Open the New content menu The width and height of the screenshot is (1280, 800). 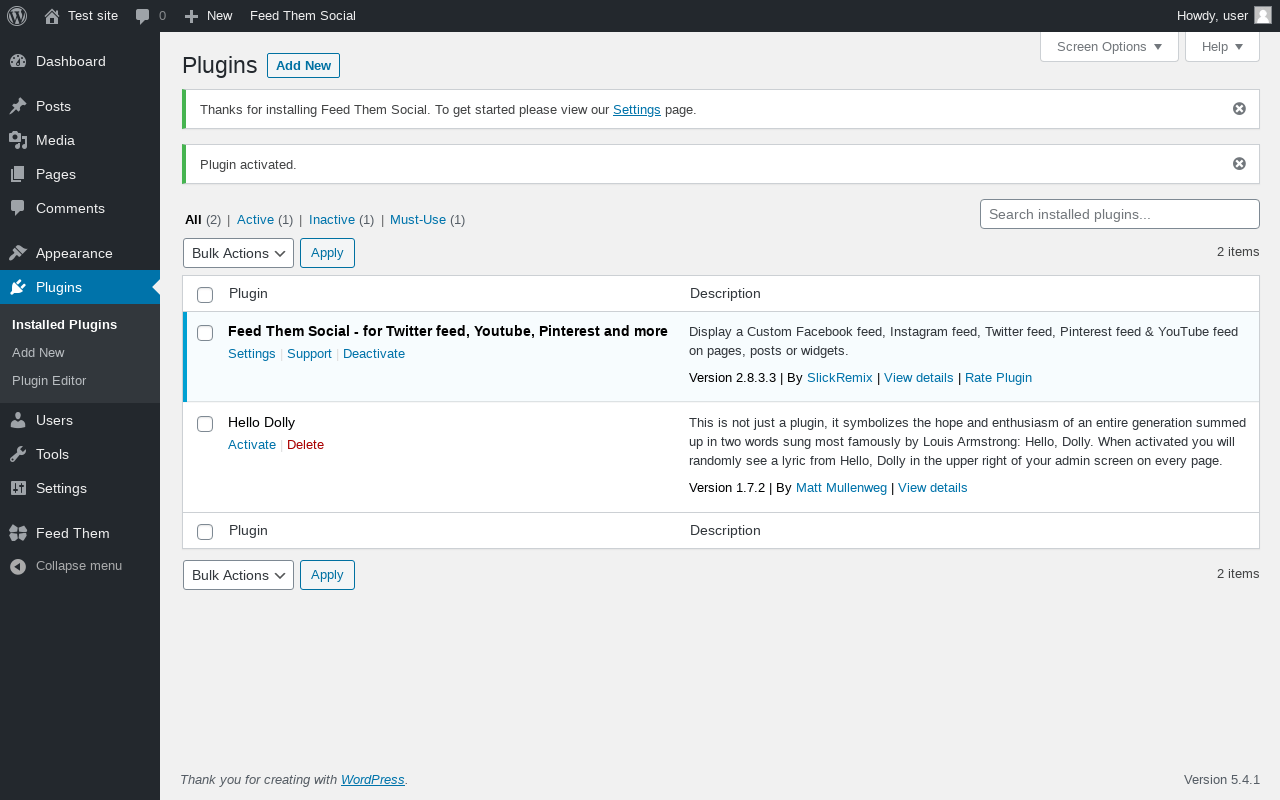[208, 16]
